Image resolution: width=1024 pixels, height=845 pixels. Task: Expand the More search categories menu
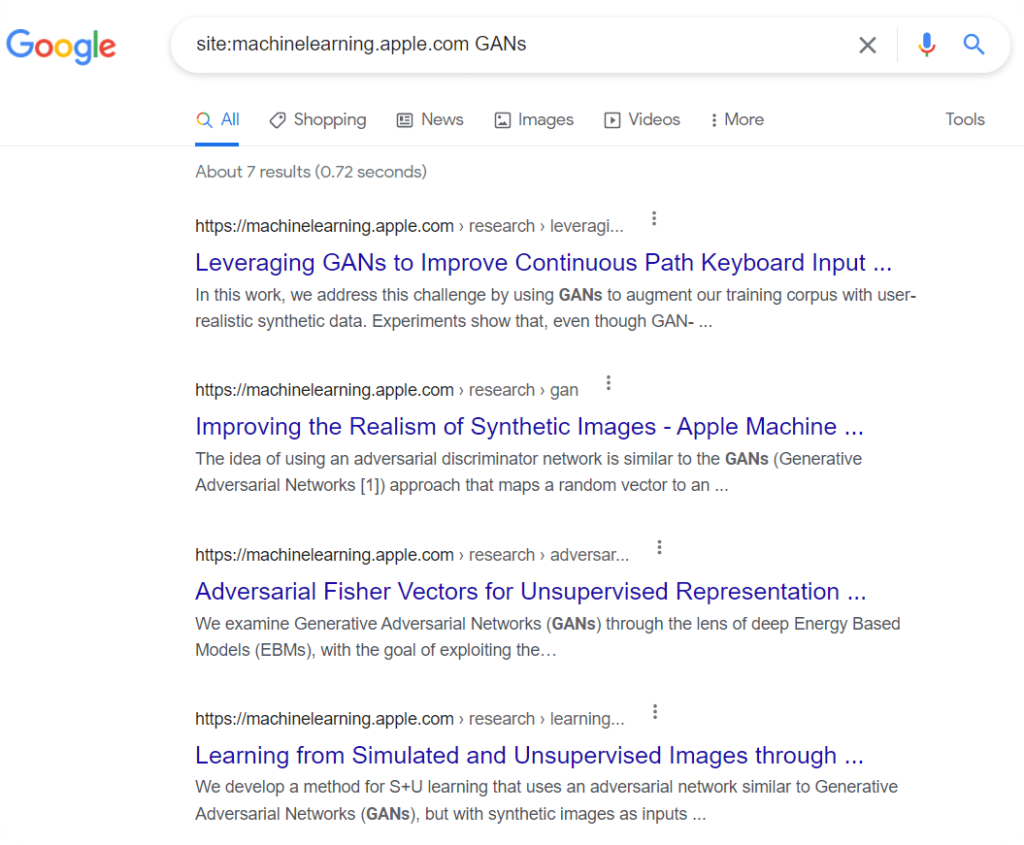pyautogui.click(x=737, y=120)
